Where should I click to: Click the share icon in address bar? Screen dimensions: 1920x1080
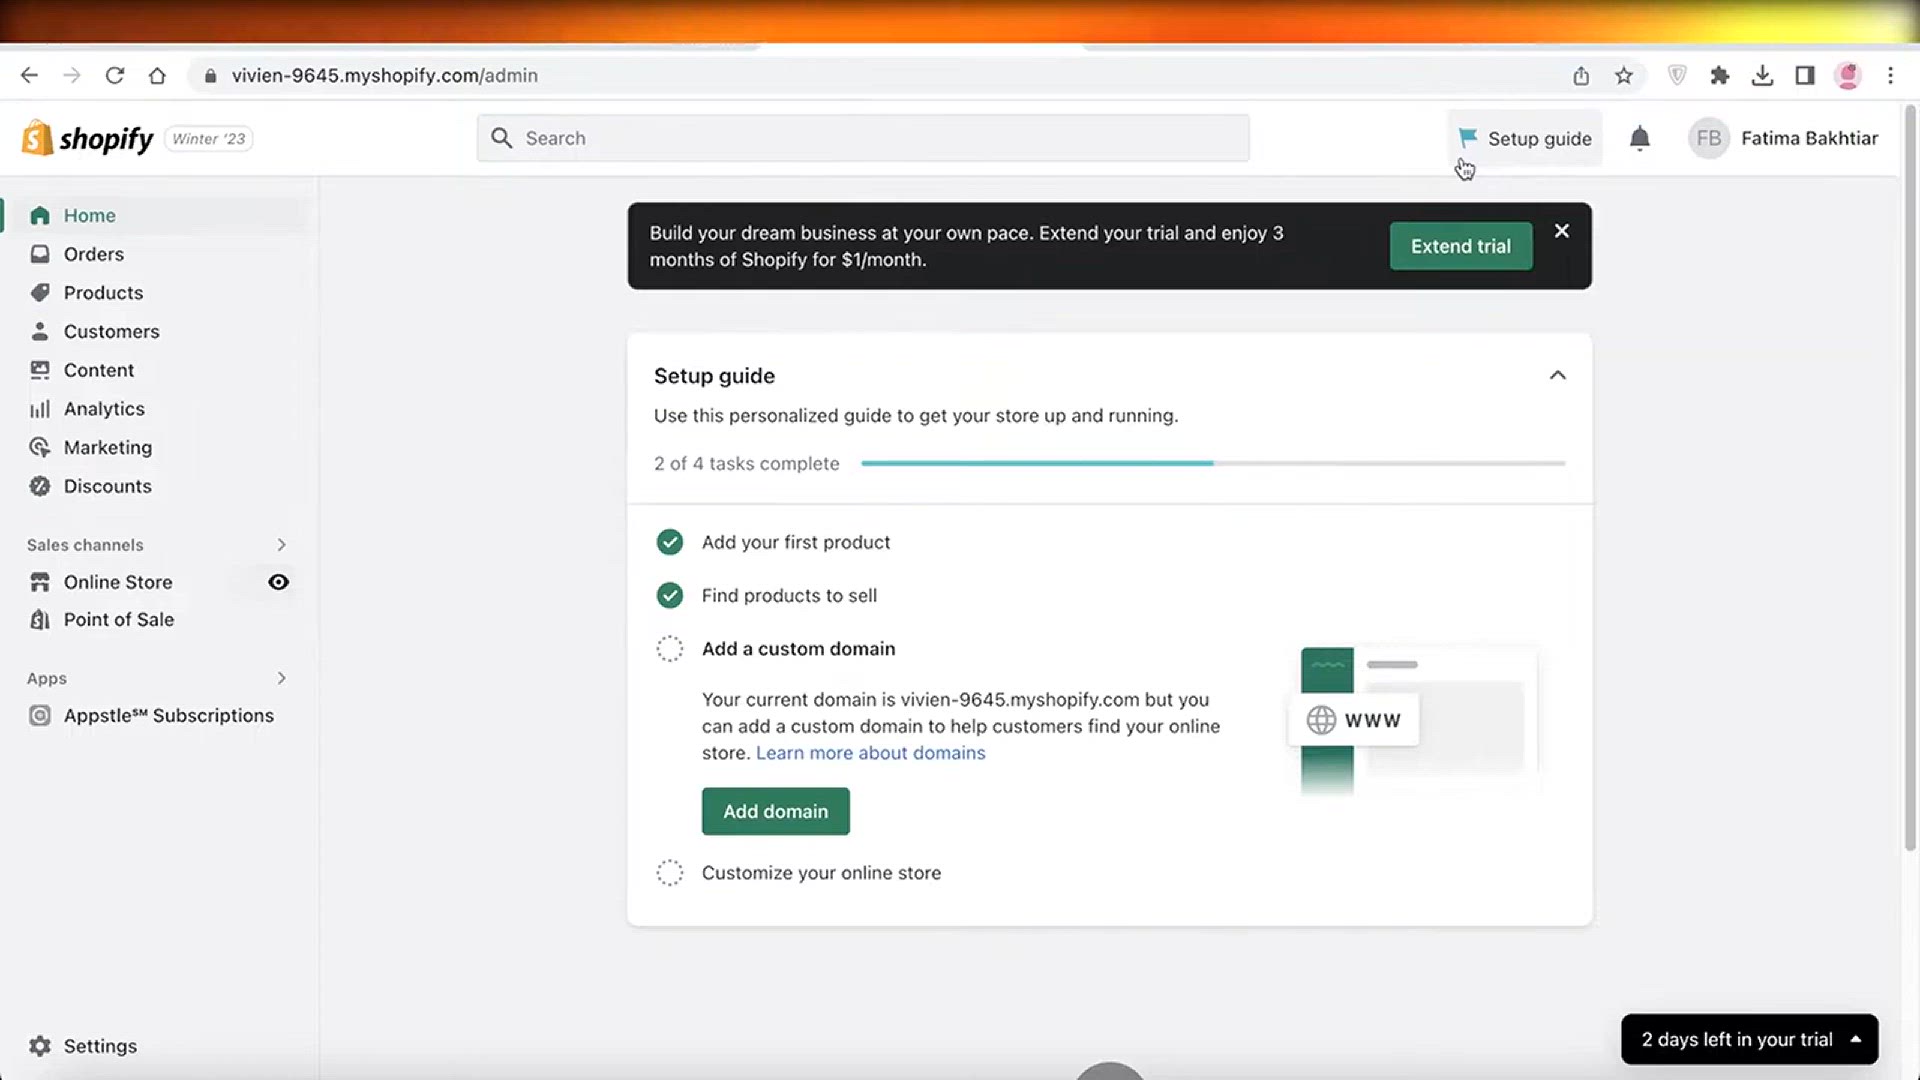(1581, 76)
